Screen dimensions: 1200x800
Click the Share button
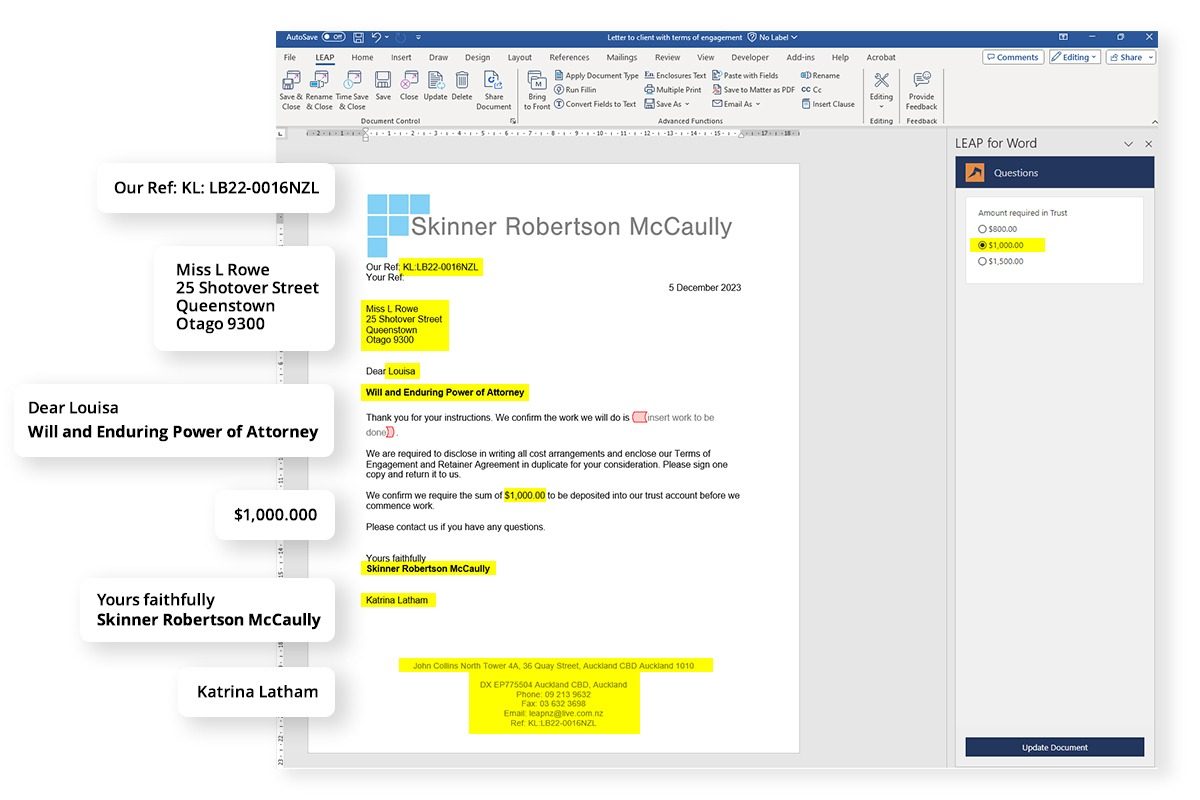click(1130, 57)
